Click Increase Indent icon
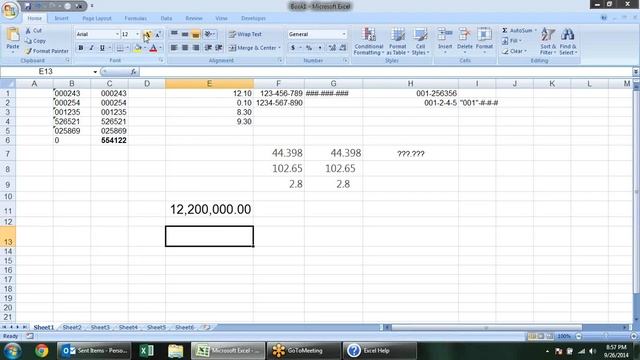 pyautogui.click(x=219, y=48)
